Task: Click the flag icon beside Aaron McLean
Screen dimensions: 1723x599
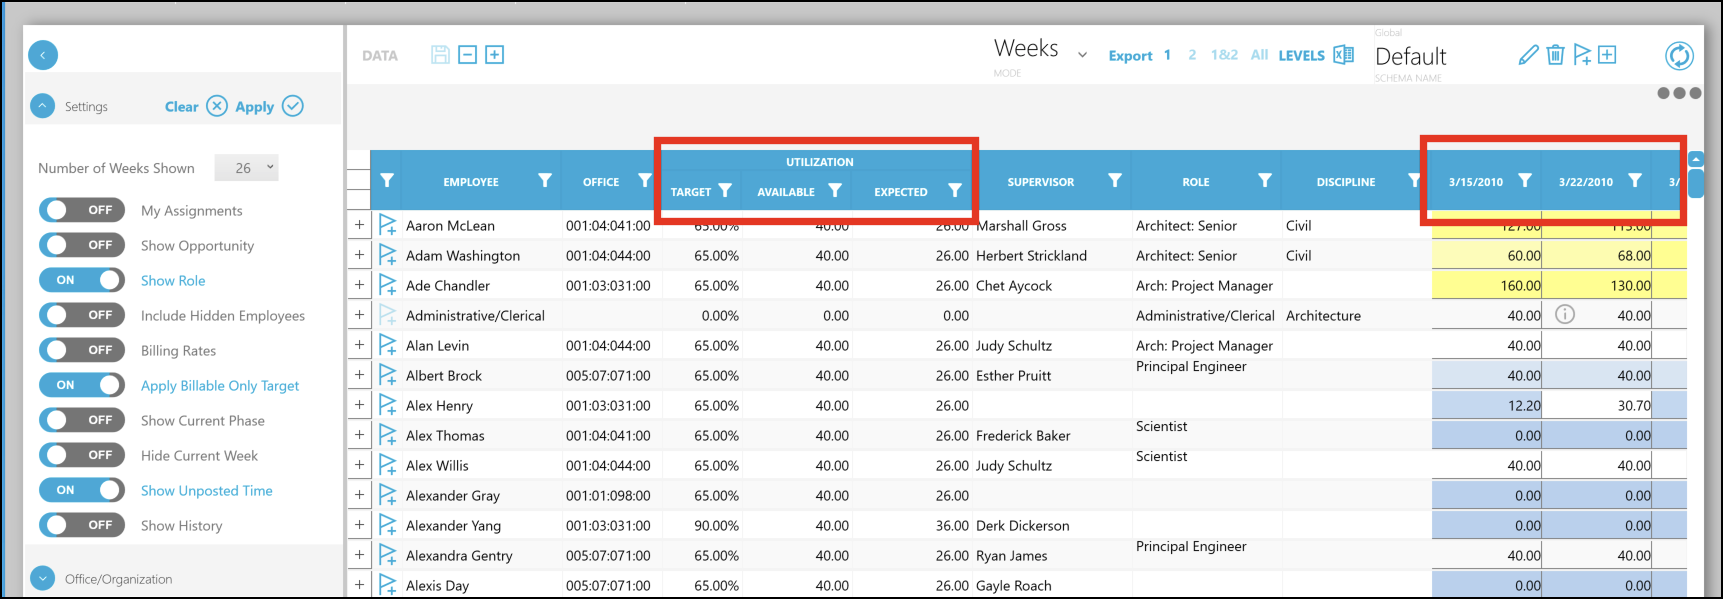Action: click(x=388, y=225)
